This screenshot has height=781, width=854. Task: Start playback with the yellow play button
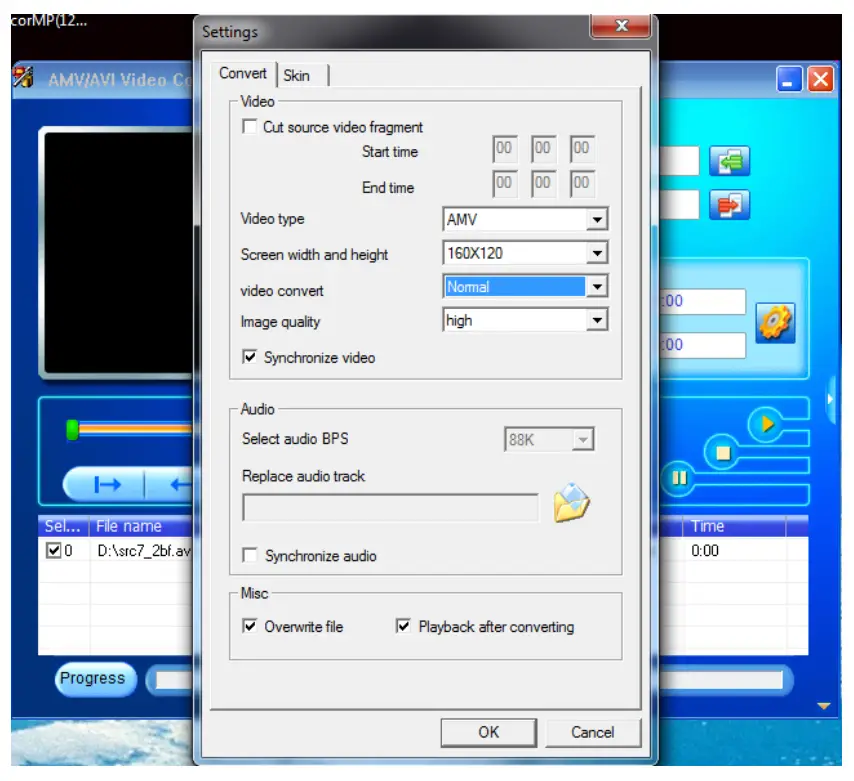point(766,424)
